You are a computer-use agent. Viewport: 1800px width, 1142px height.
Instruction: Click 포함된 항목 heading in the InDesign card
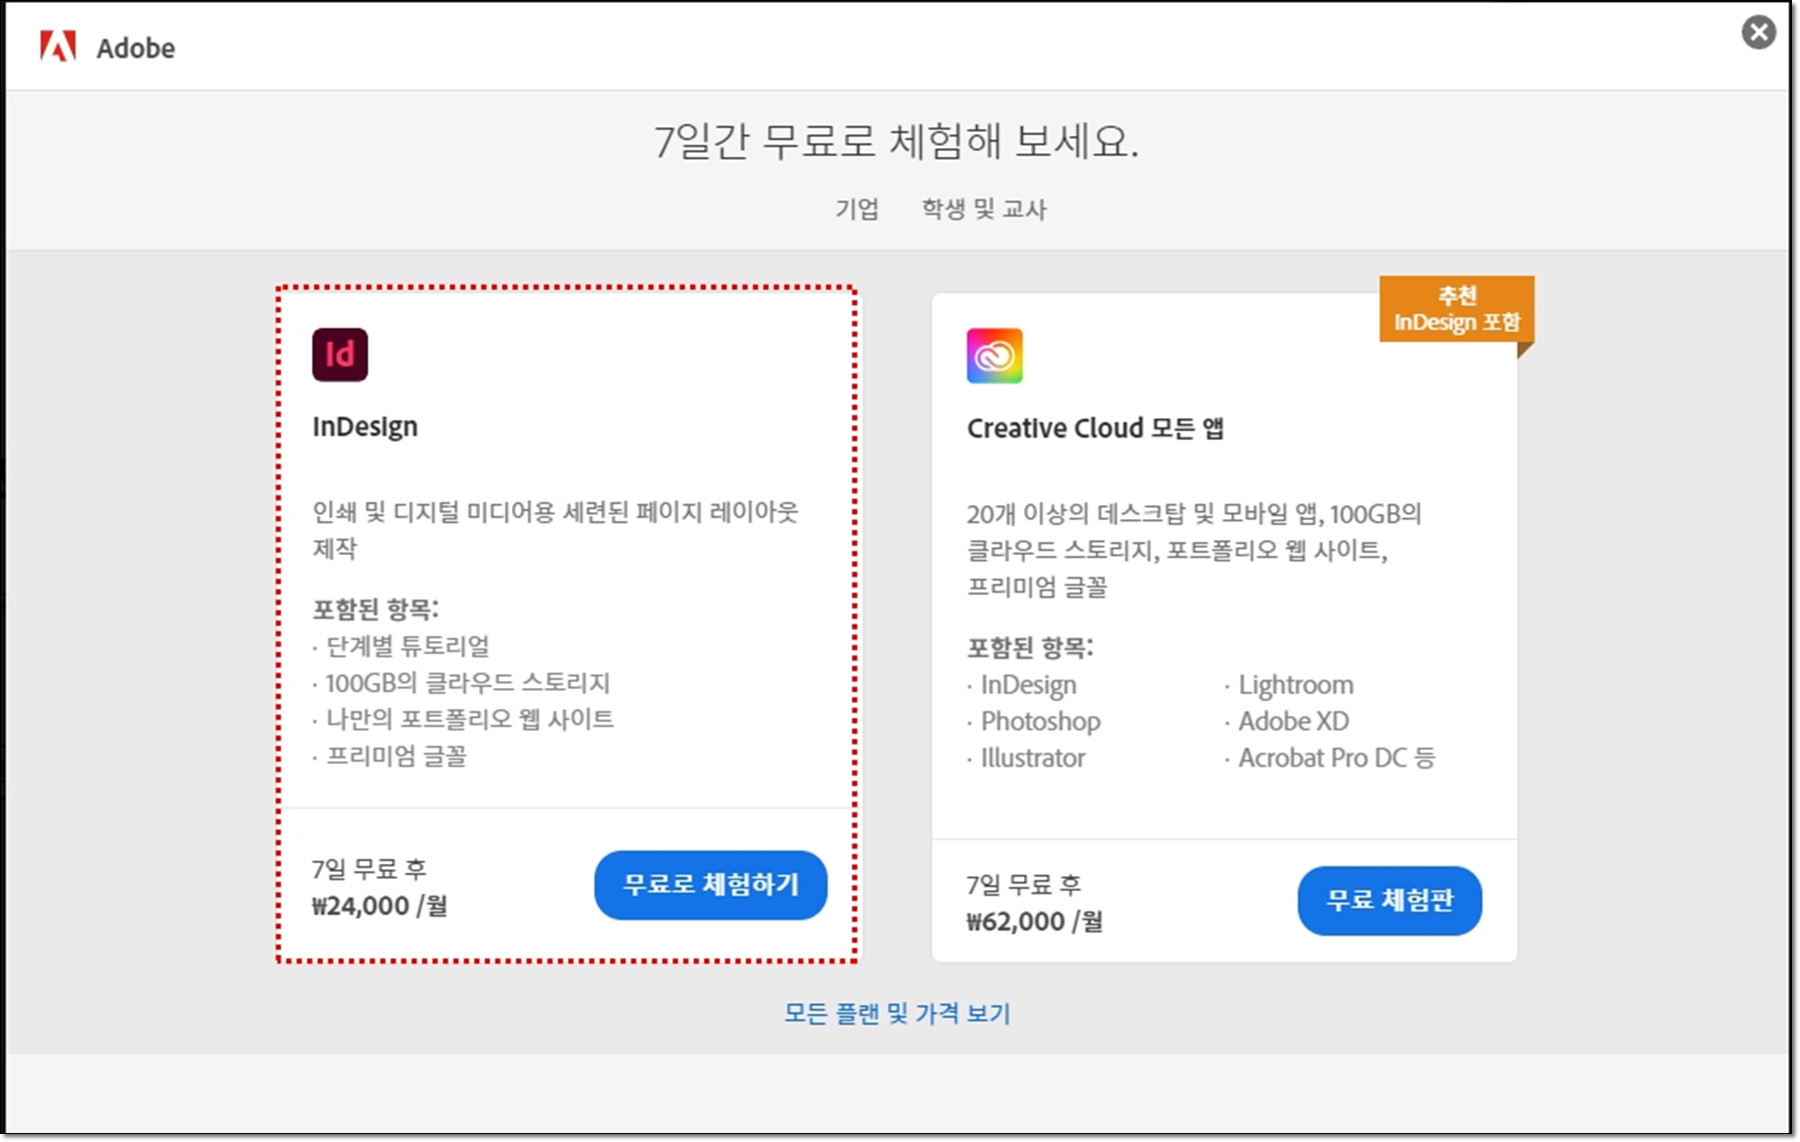376,609
